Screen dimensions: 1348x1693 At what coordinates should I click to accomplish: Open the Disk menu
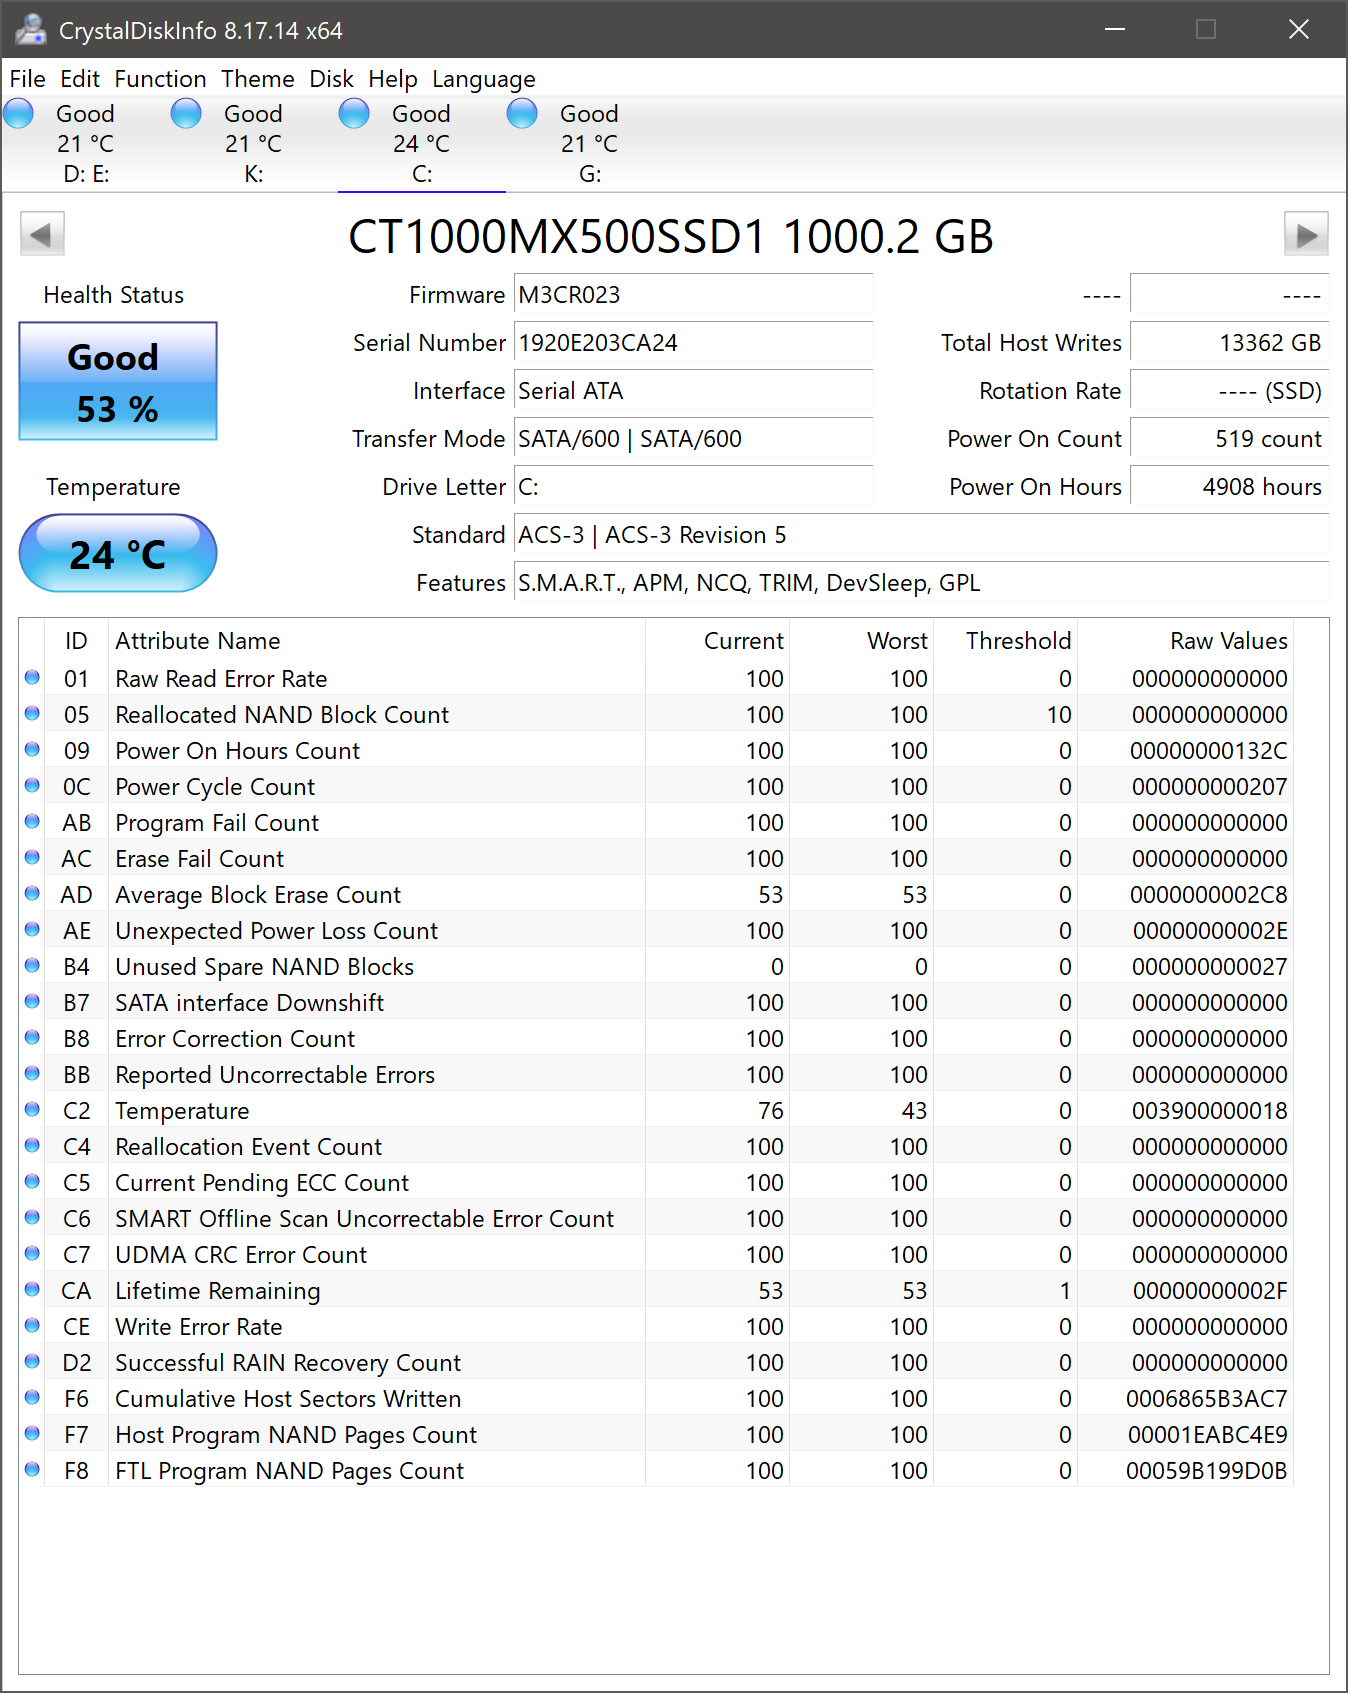tap(331, 79)
